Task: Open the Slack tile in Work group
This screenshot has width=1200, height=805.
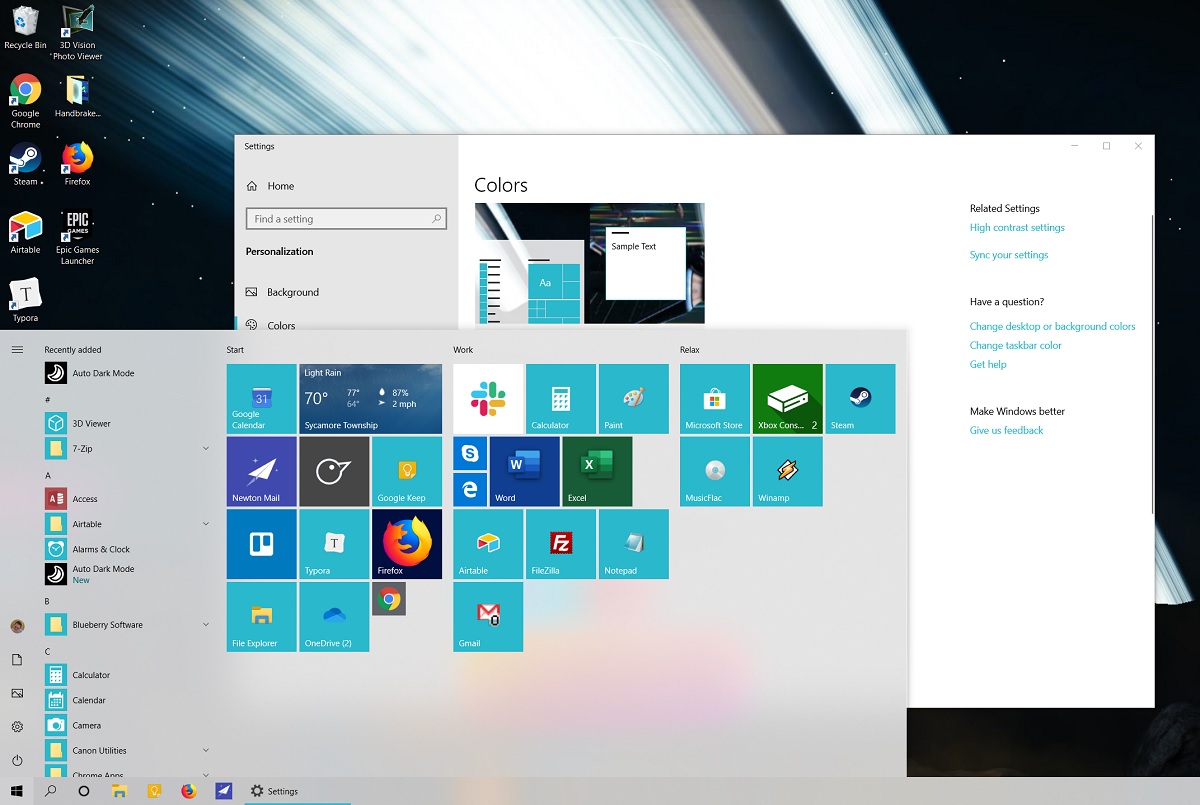Action: coord(488,399)
